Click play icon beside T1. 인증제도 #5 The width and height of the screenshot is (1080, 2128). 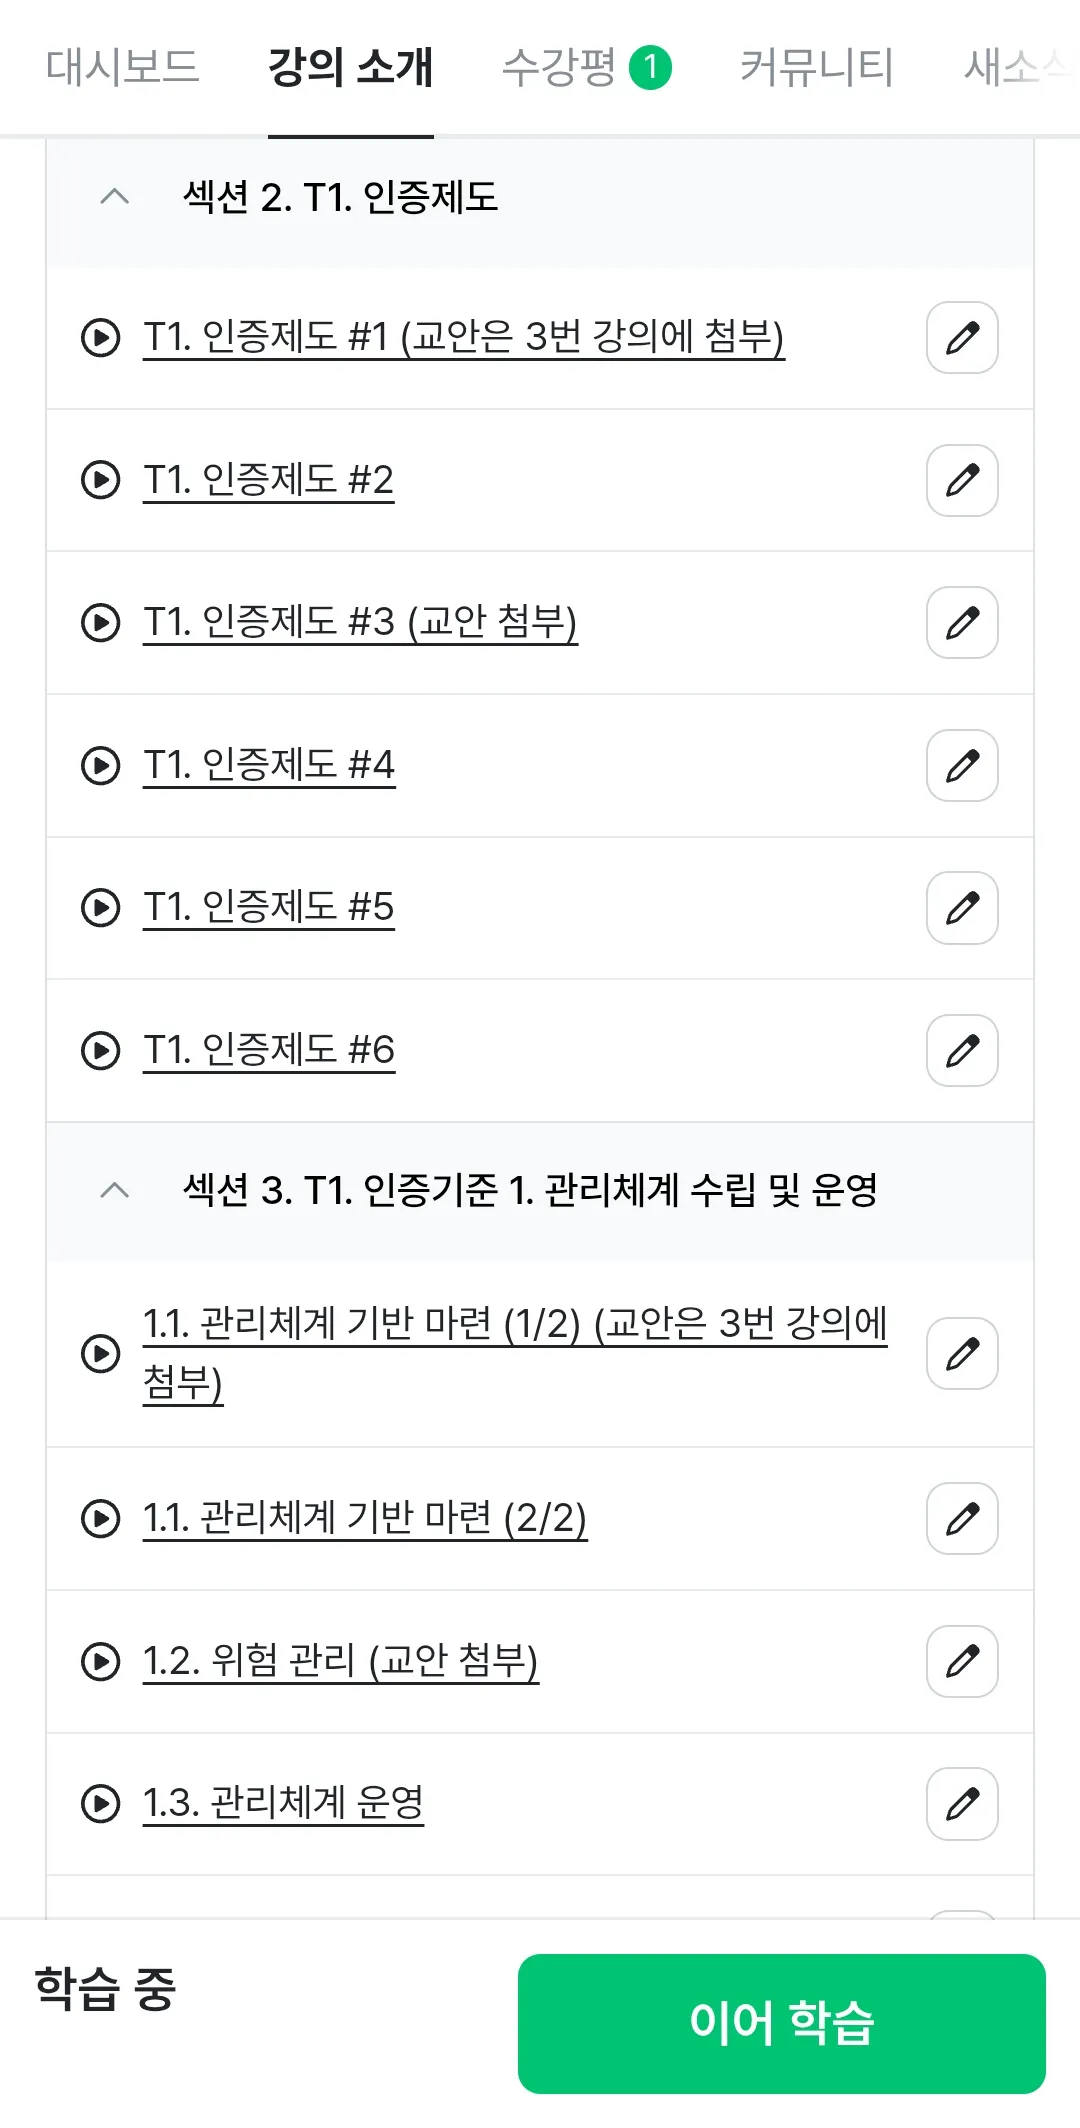[100, 908]
